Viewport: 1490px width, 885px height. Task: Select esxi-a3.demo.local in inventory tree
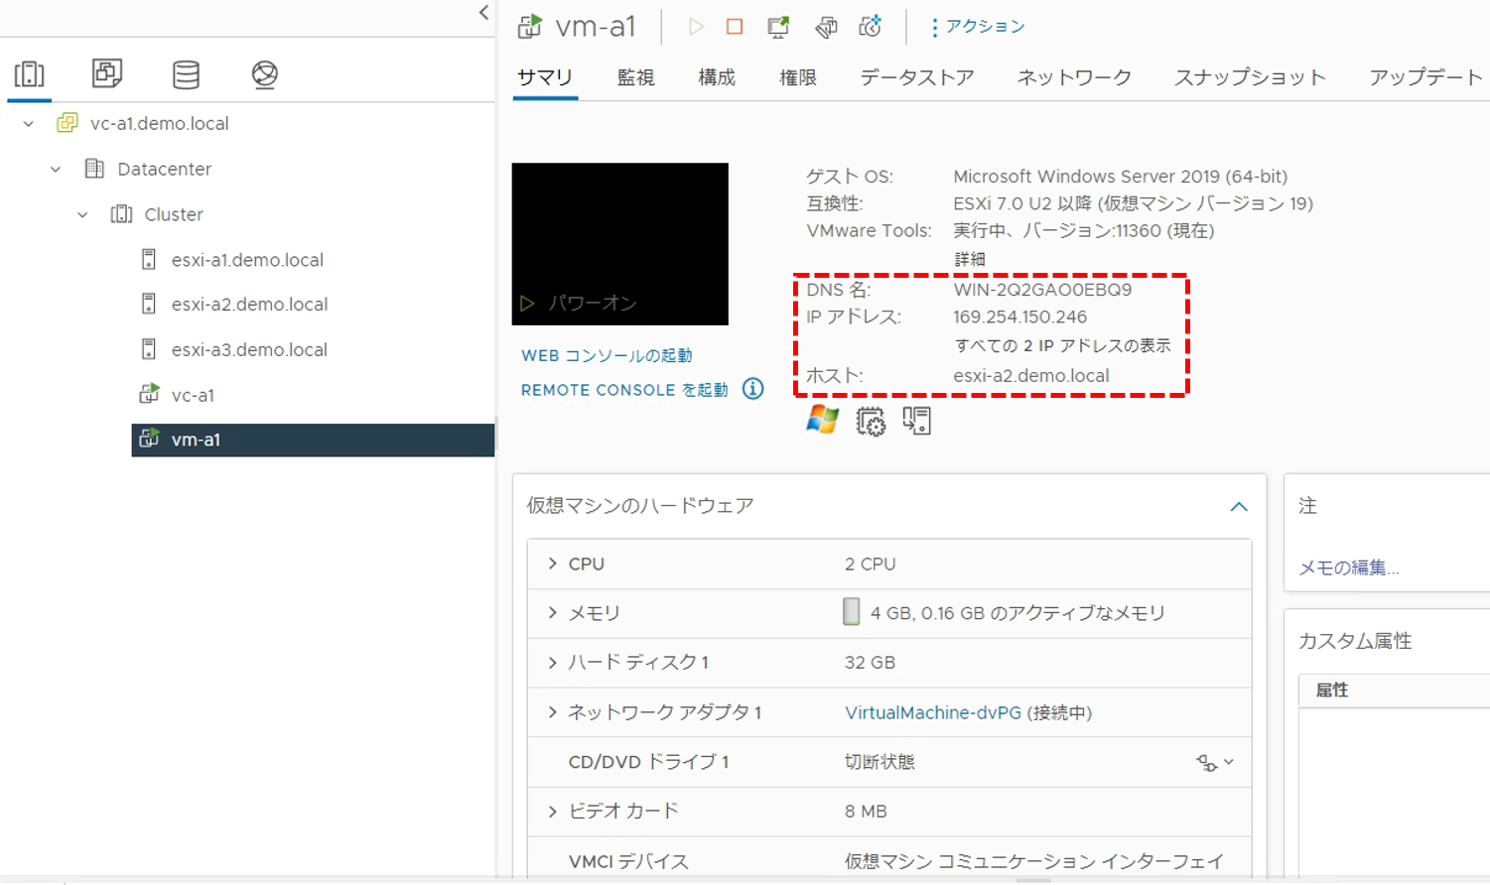click(249, 350)
